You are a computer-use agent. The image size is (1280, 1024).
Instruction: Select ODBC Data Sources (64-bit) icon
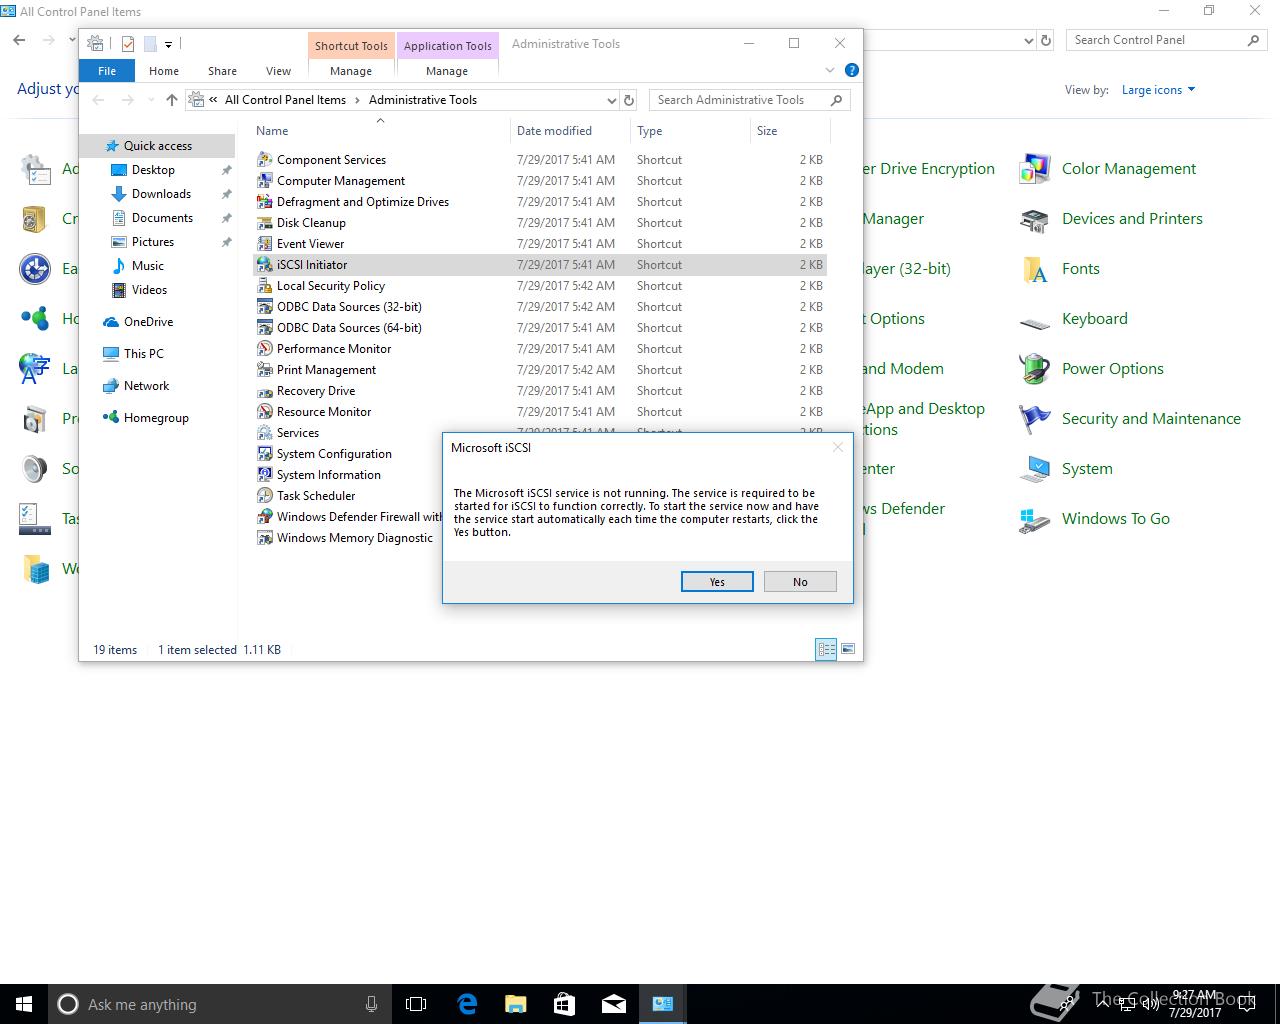point(265,328)
